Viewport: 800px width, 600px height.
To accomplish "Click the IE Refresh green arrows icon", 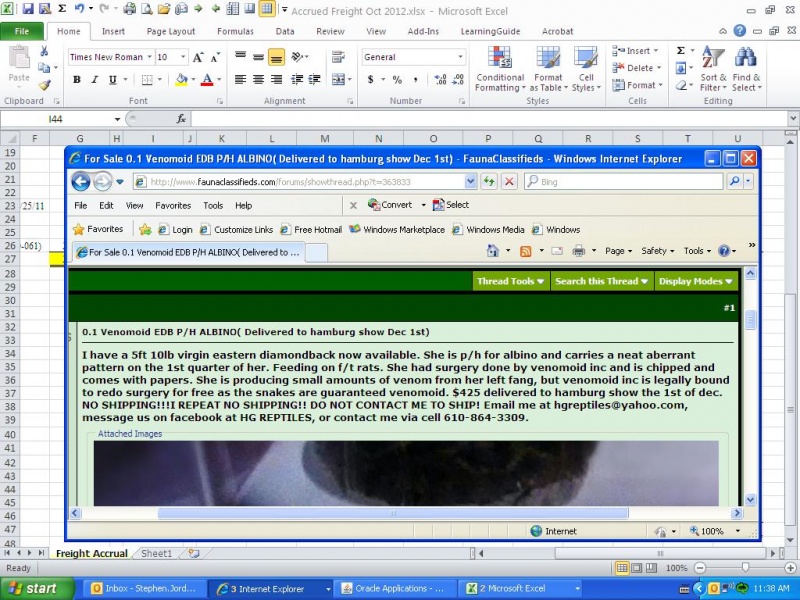I will [489, 181].
